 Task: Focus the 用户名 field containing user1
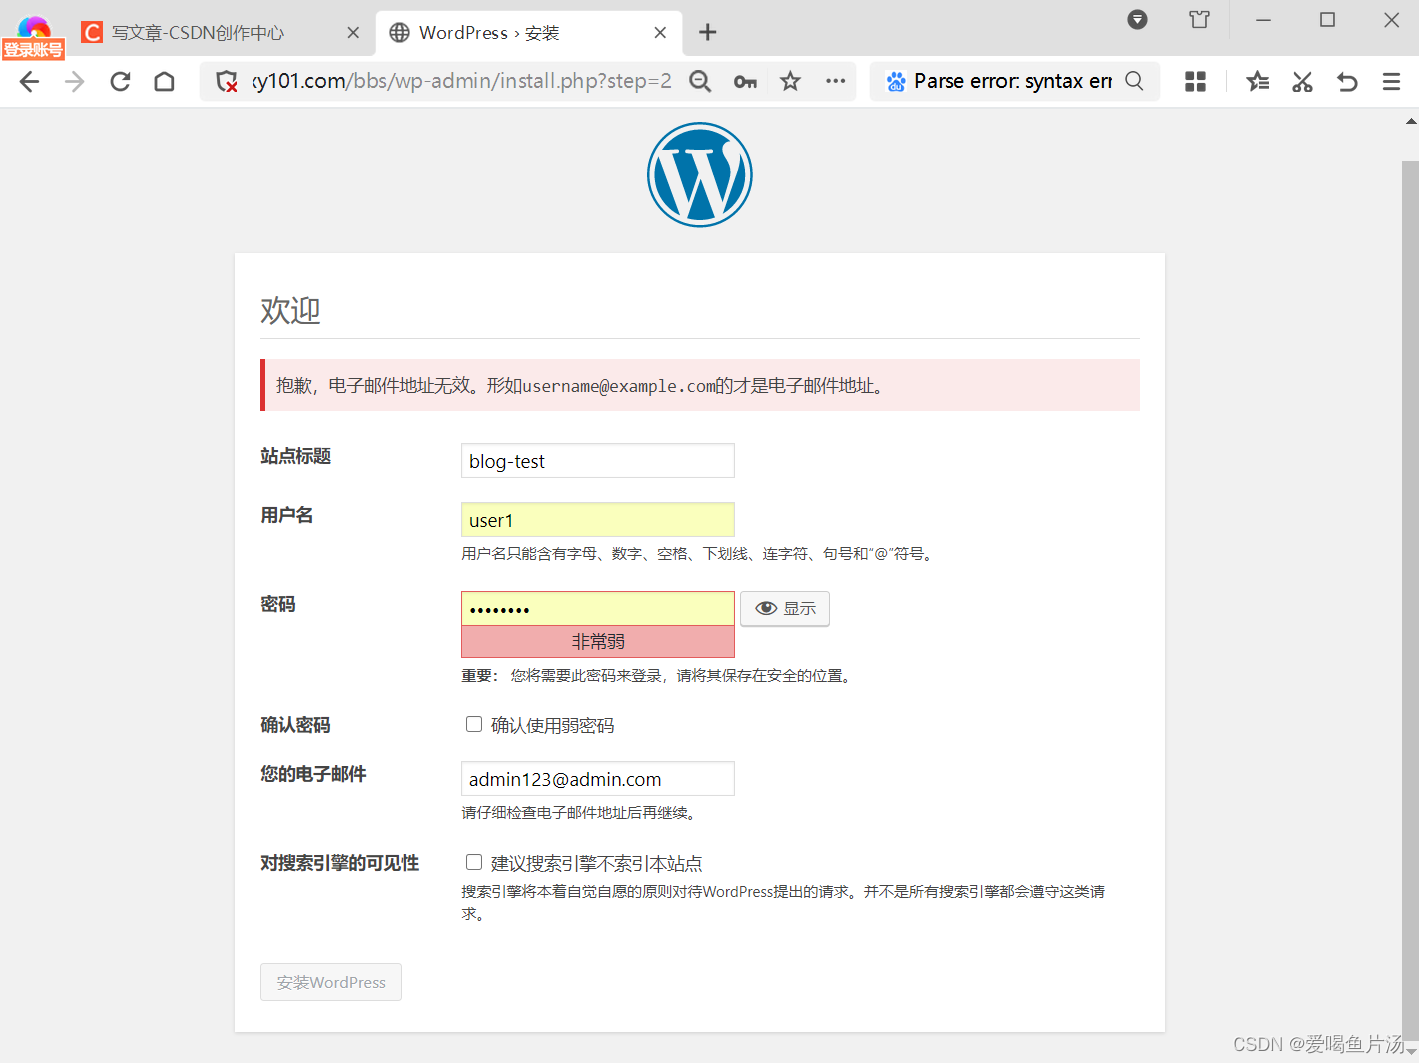598,520
